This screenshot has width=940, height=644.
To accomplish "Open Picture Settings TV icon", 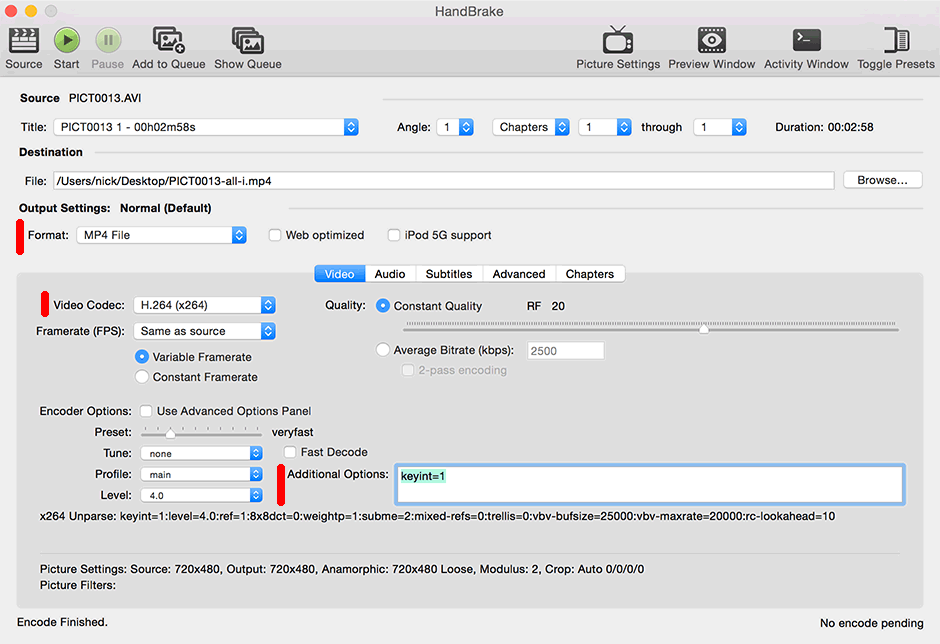I will pyautogui.click(x=617, y=40).
